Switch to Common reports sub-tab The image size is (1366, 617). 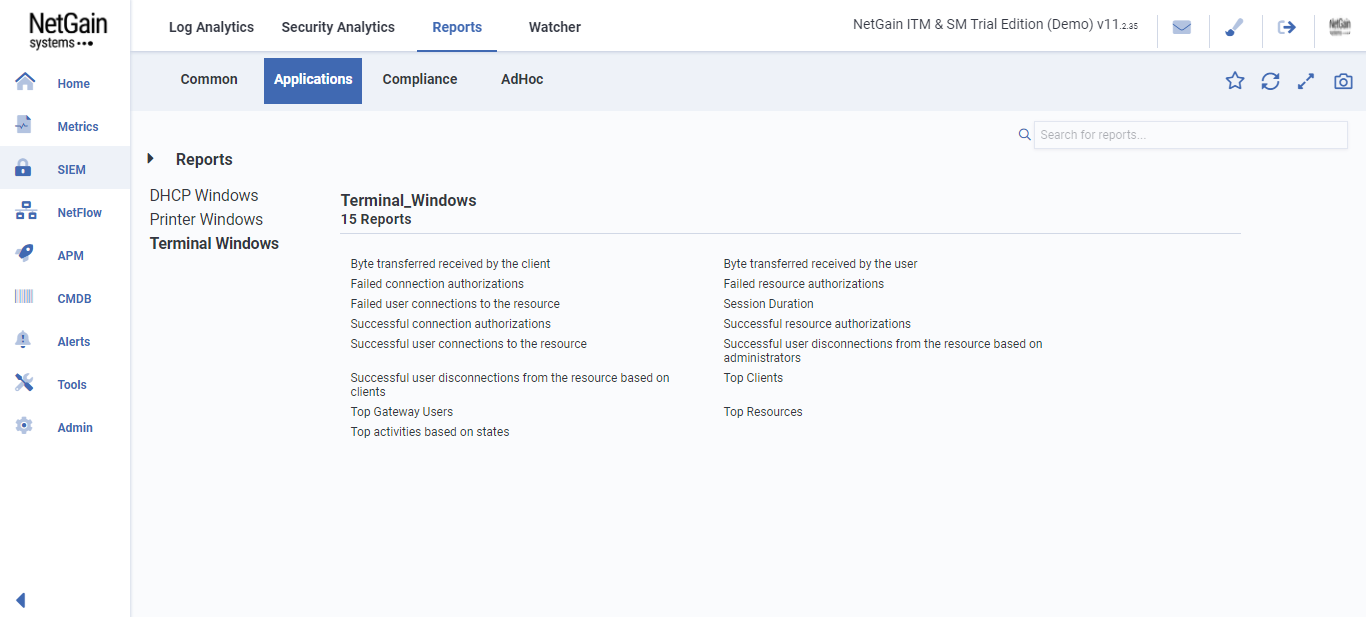coord(209,79)
